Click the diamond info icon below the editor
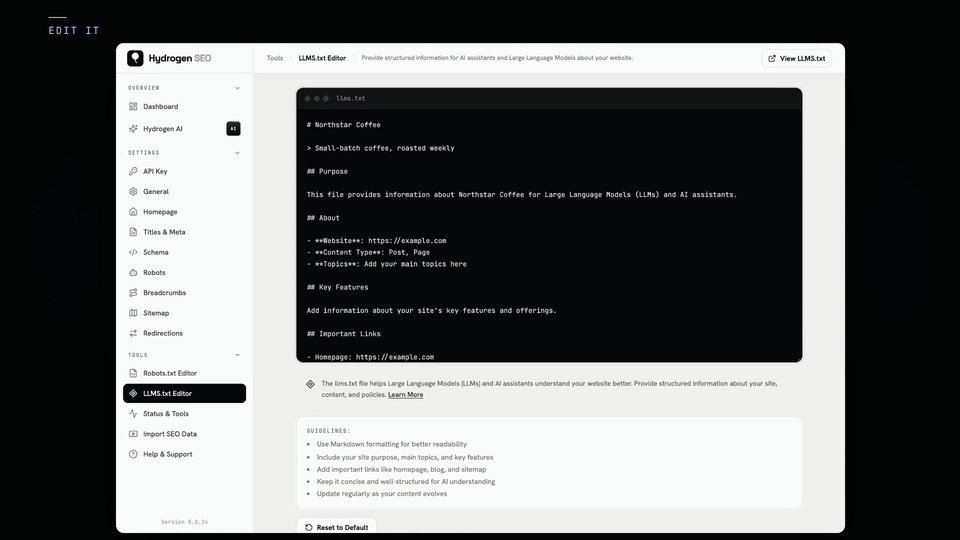 [x=310, y=384]
